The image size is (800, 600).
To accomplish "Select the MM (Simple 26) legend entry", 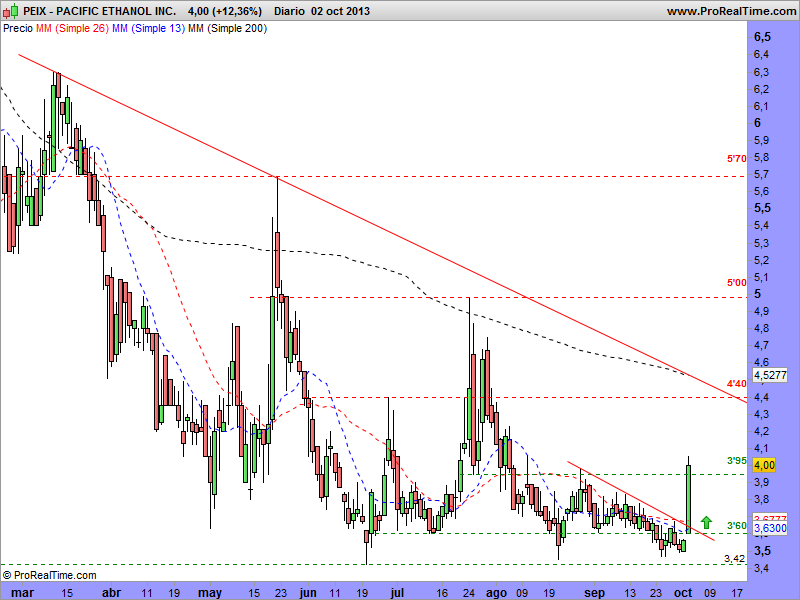I will 72,28.
